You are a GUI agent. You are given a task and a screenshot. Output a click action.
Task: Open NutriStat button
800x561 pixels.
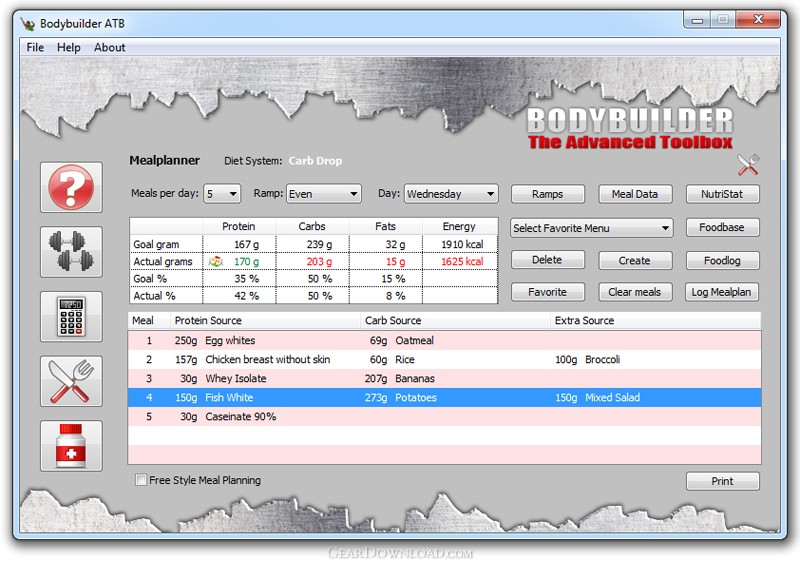point(722,194)
